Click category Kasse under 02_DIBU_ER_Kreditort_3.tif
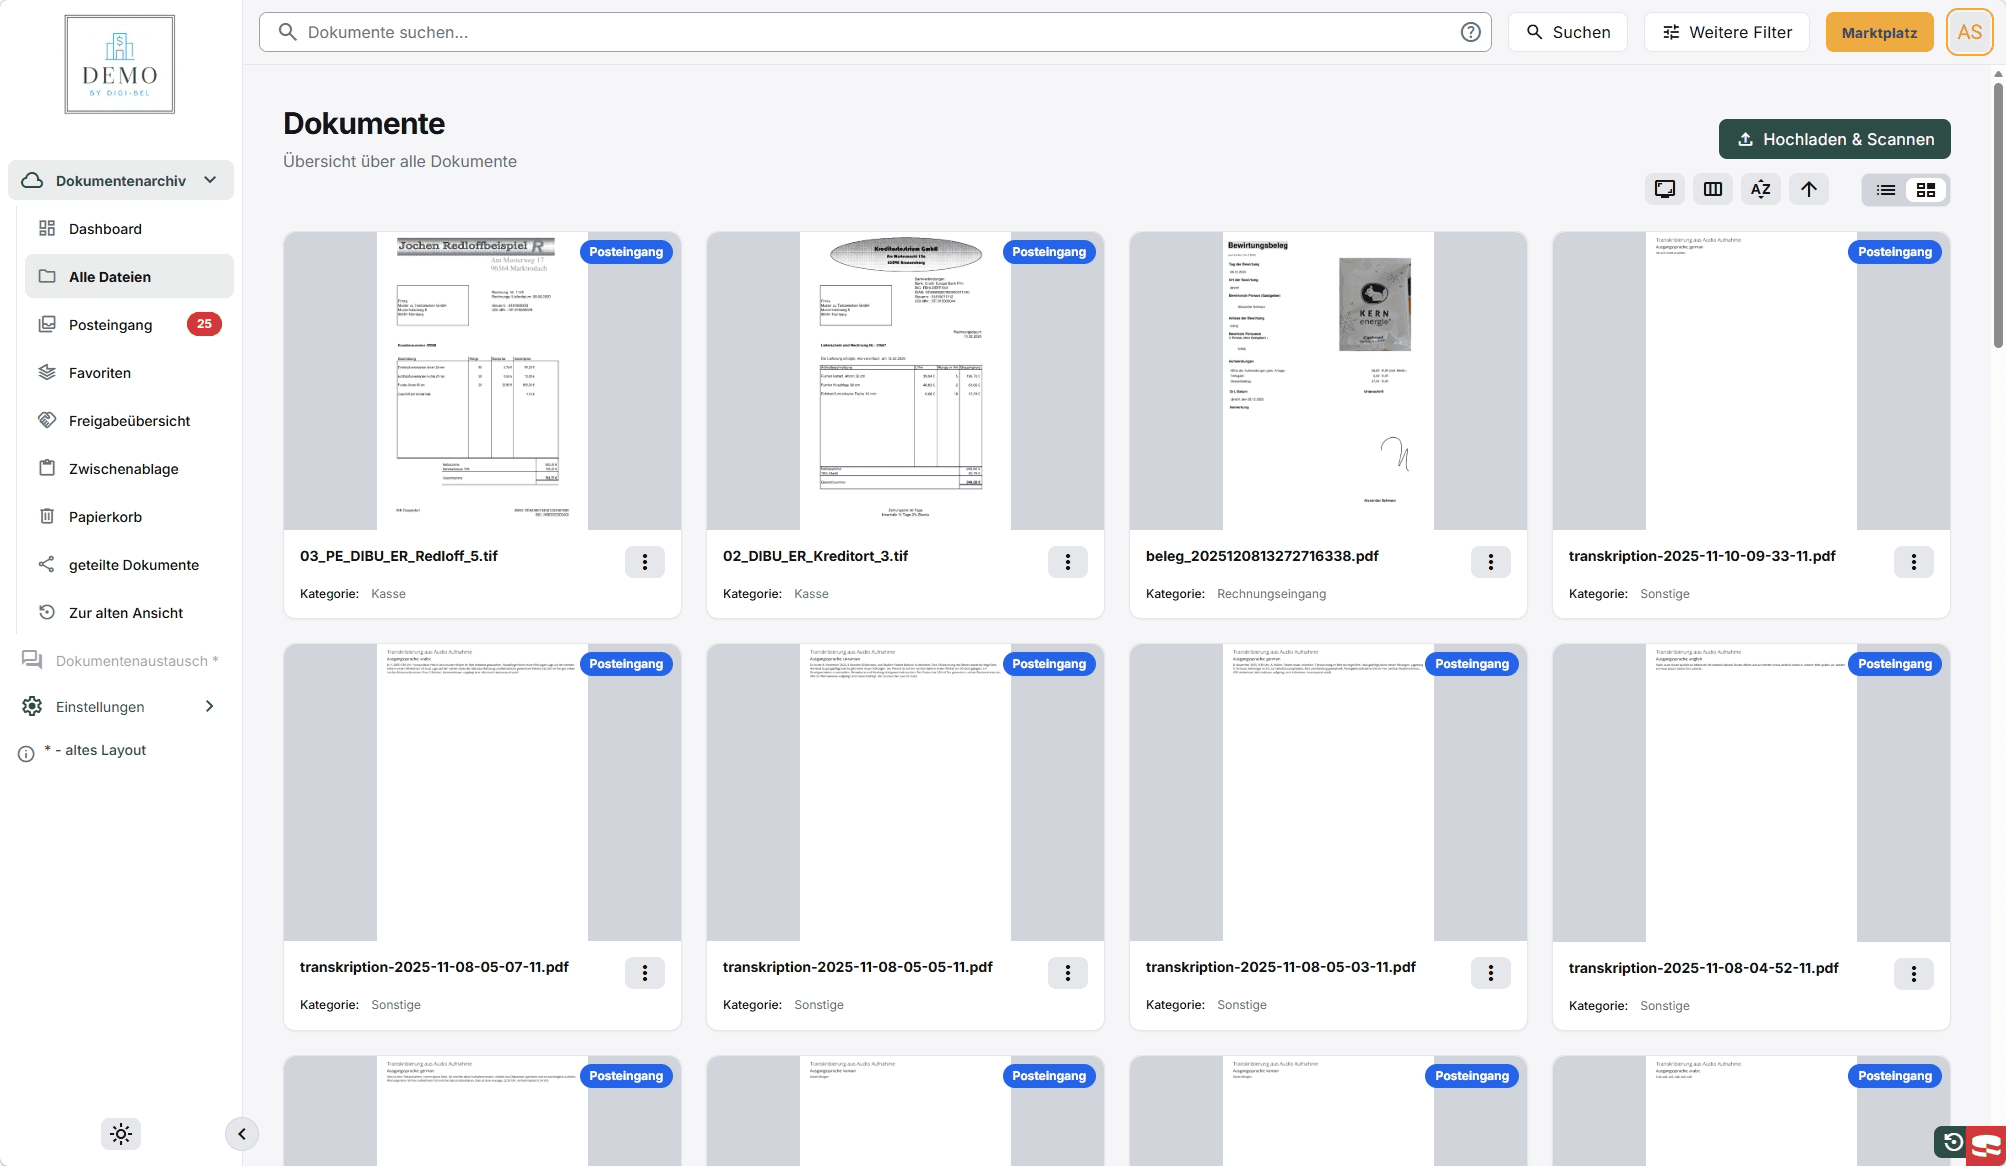Screen dimensions: 2006x1166 pos(811,594)
